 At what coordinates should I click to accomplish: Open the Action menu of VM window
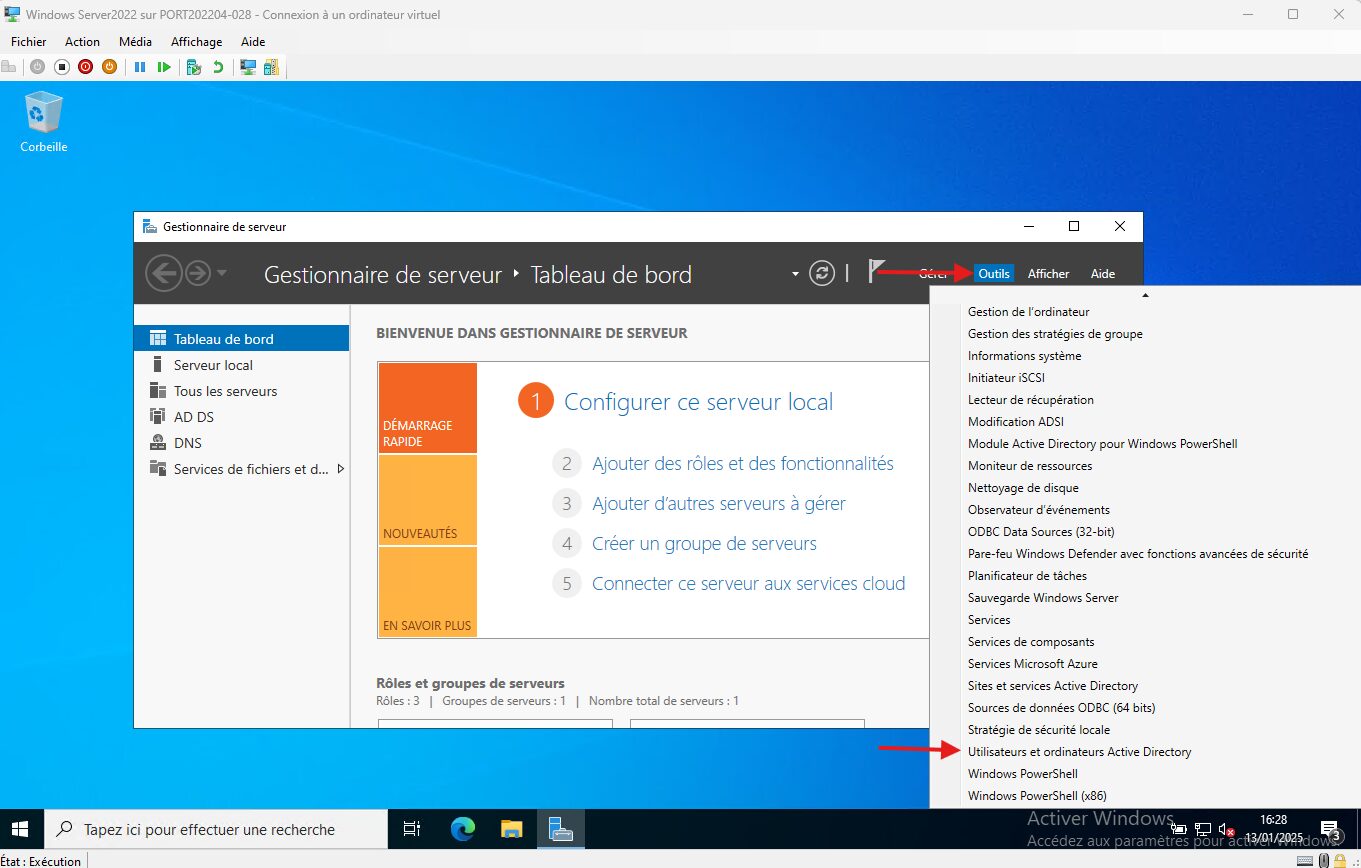pyautogui.click(x=82, y=42)
